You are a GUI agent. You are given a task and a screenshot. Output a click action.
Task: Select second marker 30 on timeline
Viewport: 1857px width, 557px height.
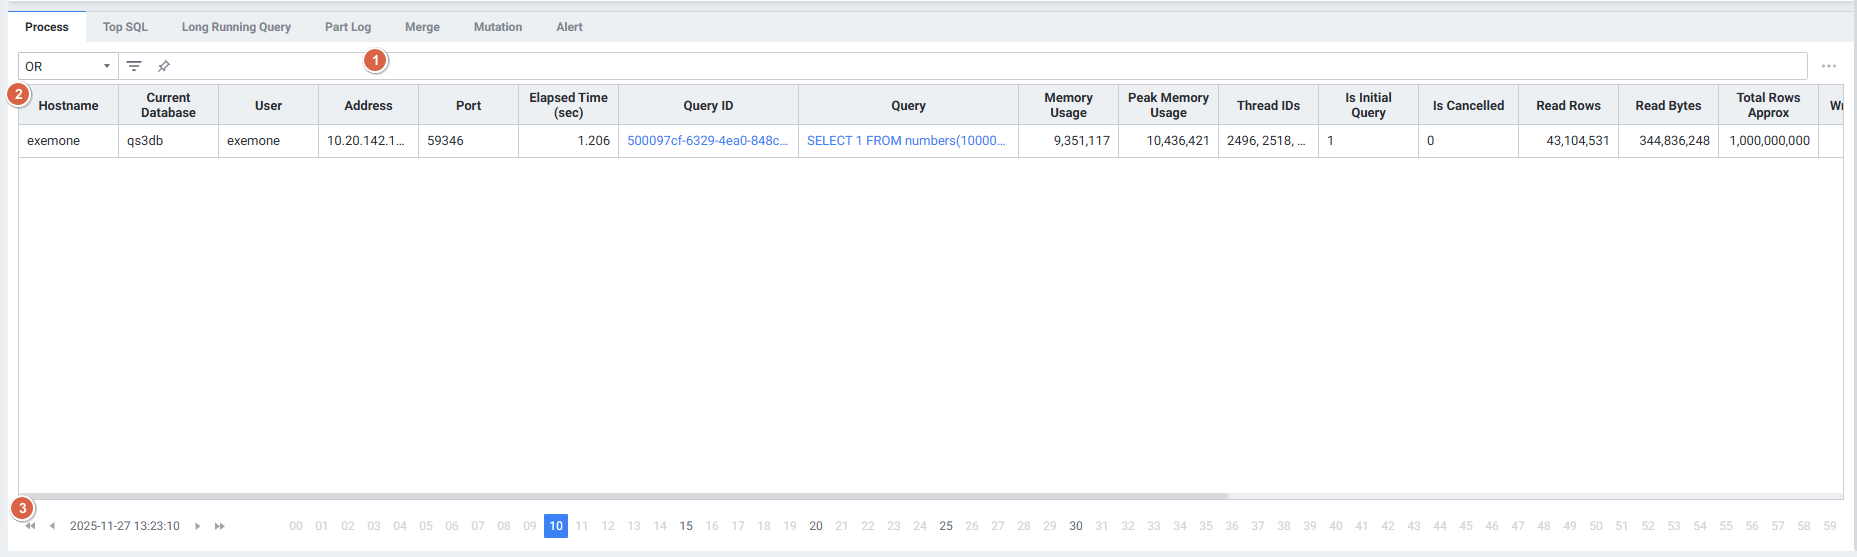[1076, 526]
